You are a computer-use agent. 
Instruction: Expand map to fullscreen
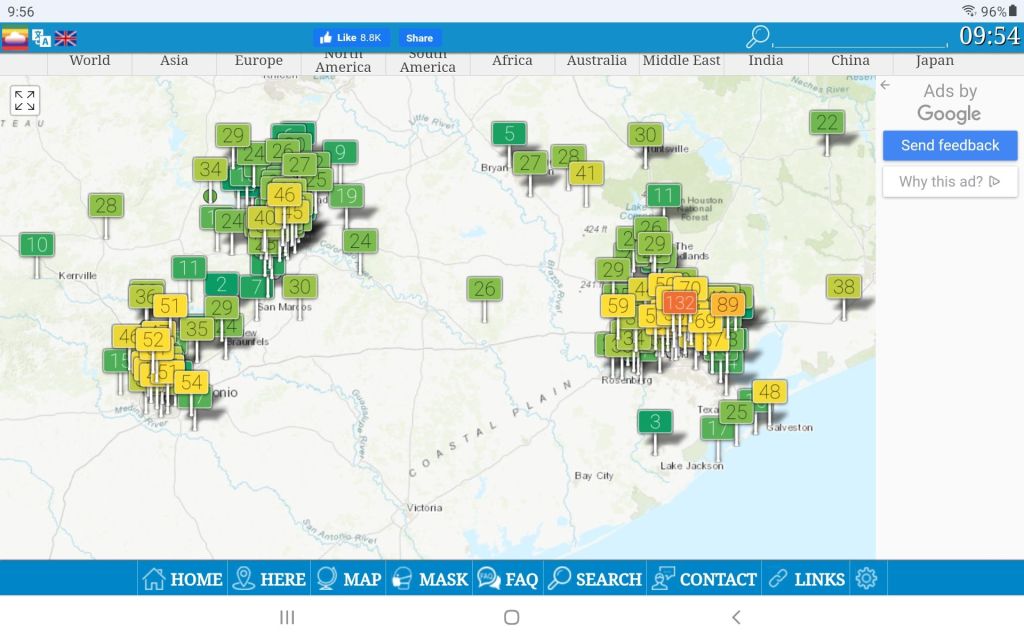pyautogui.click(x=25, y=100)
